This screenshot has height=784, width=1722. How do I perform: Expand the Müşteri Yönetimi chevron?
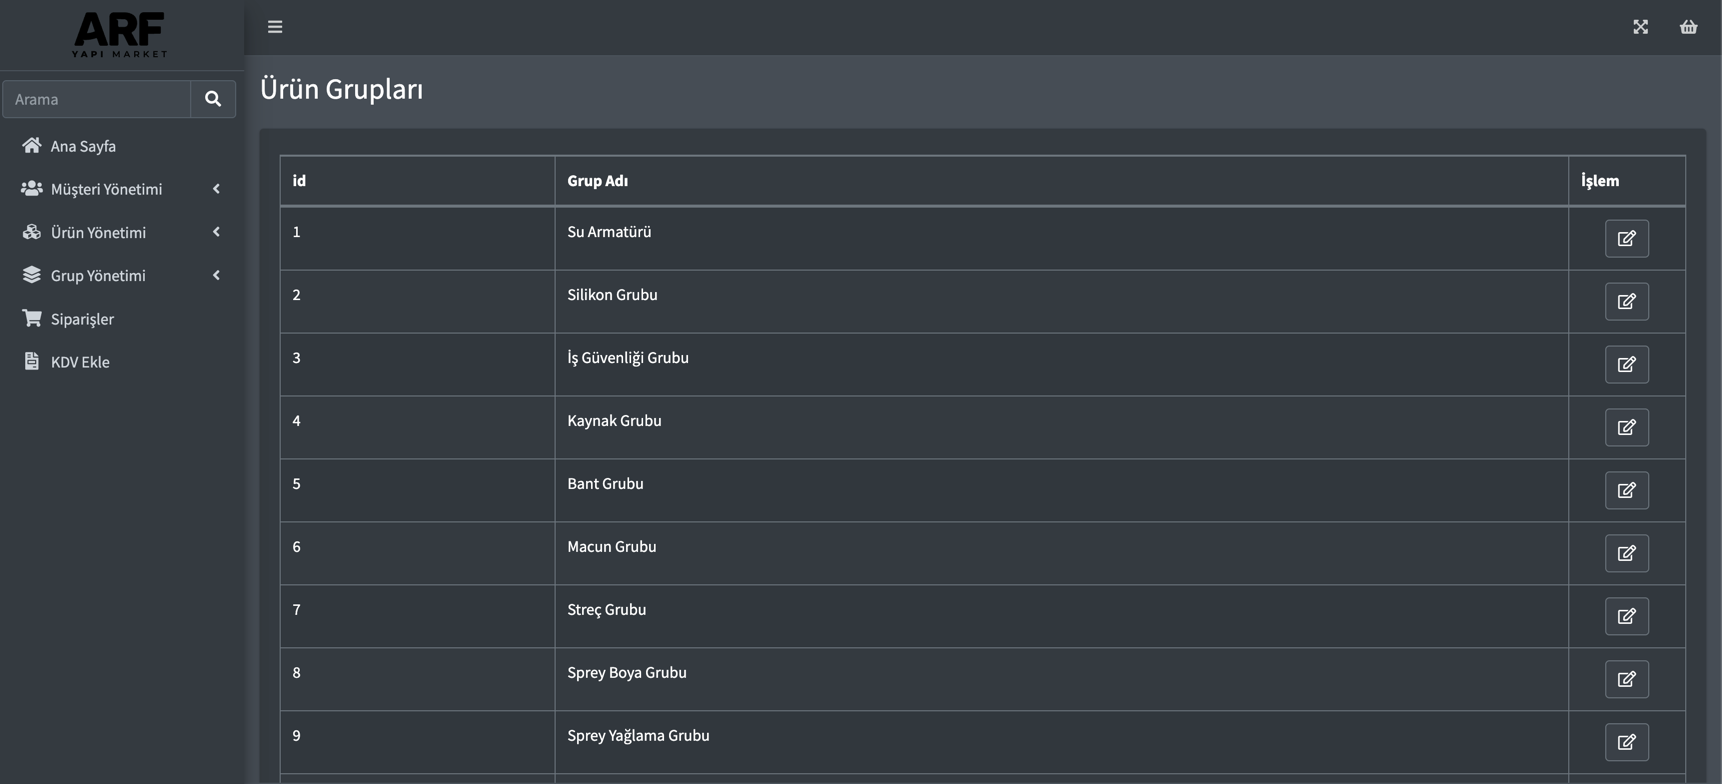[x=216, y=189]
